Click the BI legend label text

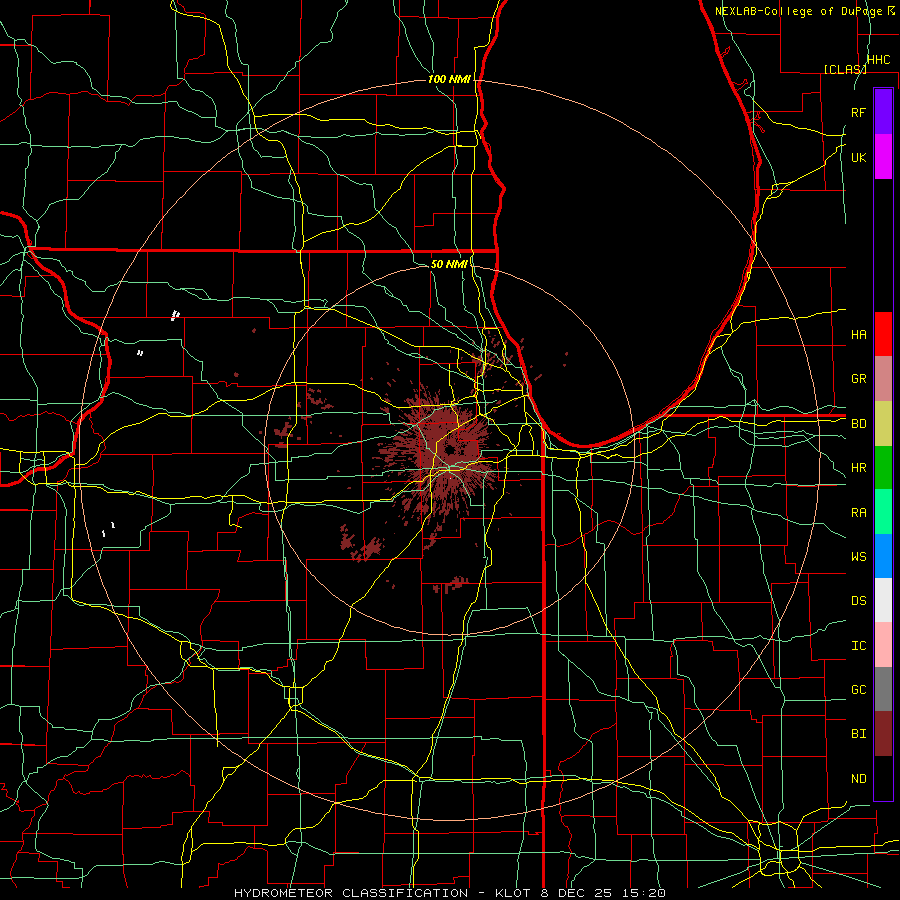pyautogui.click(x=858, y=734)
